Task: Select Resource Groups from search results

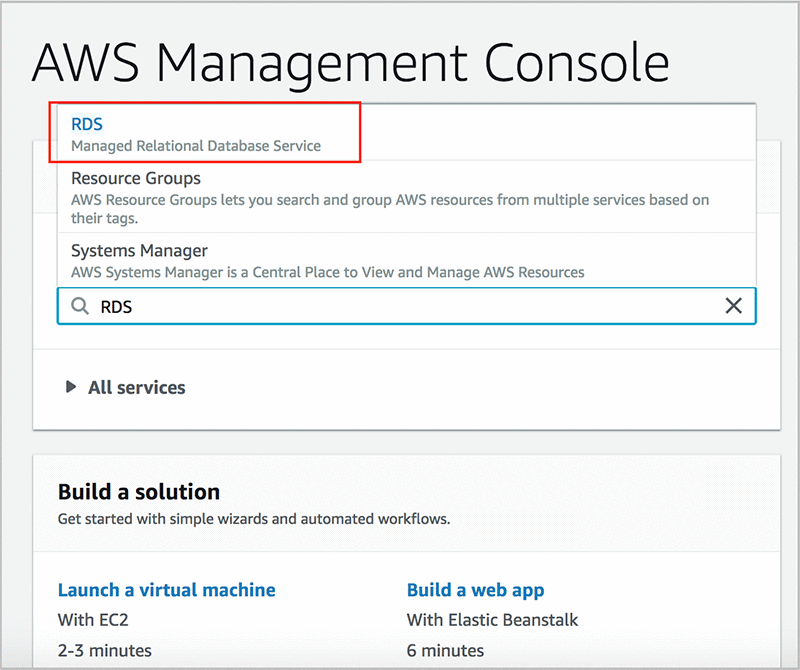Action: click(x=136, y=179)
